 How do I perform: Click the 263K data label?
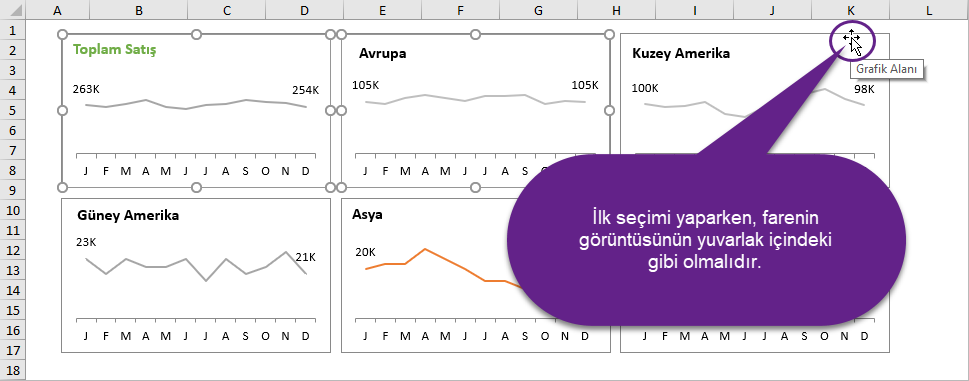[86, 89]
